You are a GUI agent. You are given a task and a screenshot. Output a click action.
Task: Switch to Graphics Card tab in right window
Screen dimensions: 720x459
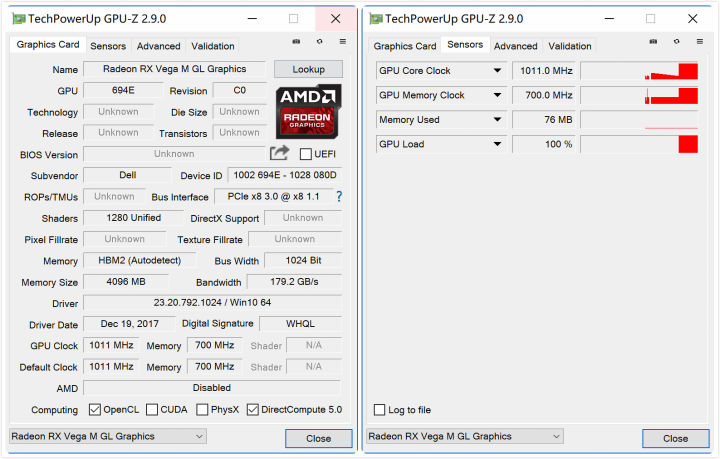tap(405, 46)
